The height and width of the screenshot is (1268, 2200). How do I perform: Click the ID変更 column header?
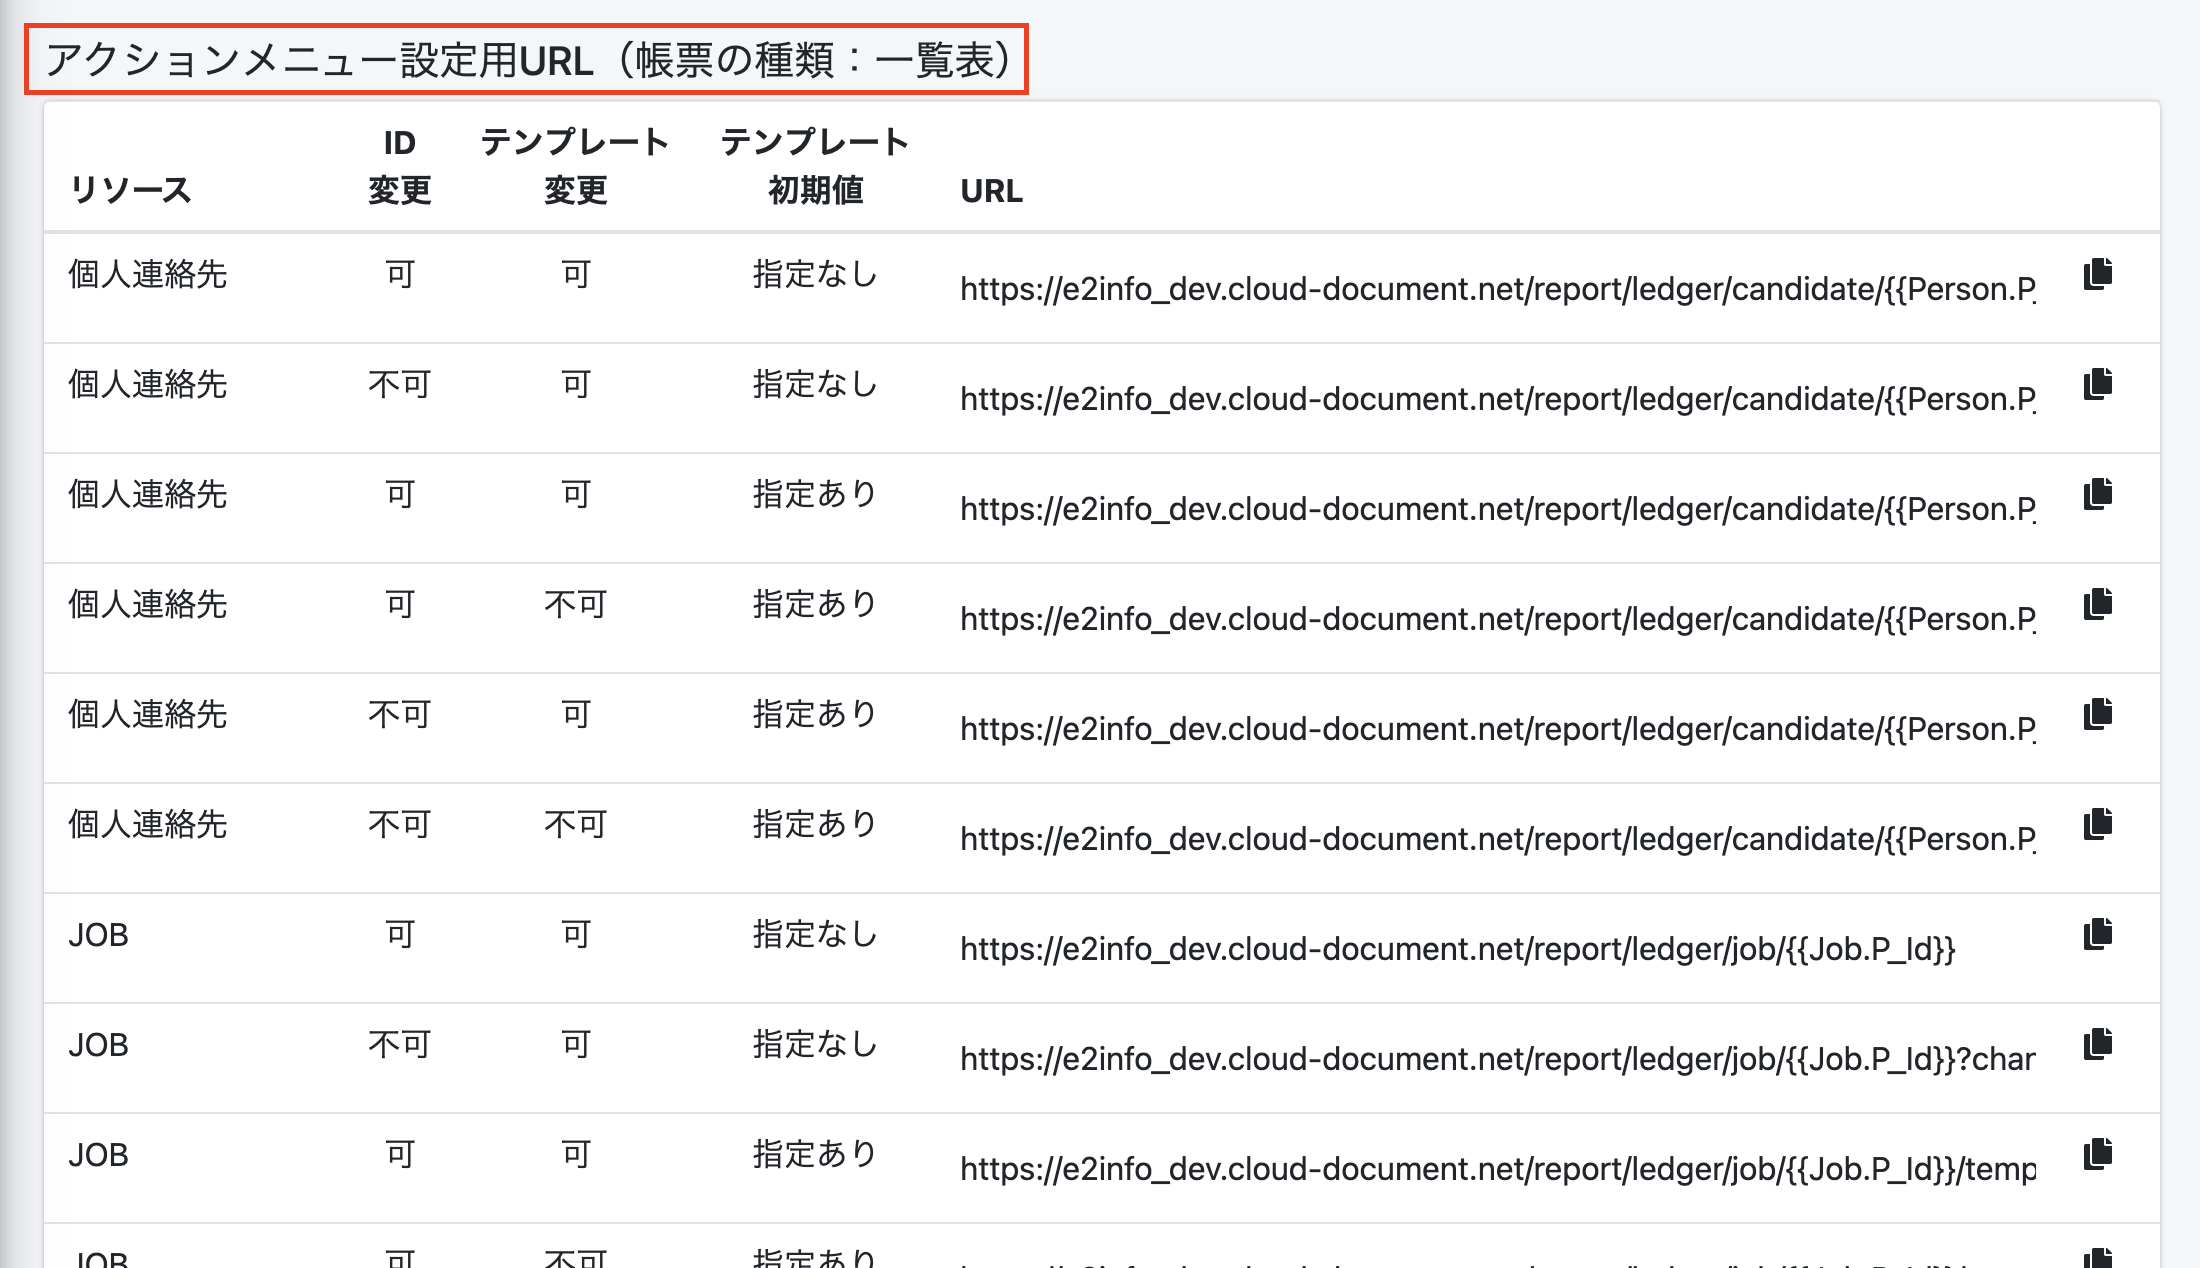tap(399, 166)
